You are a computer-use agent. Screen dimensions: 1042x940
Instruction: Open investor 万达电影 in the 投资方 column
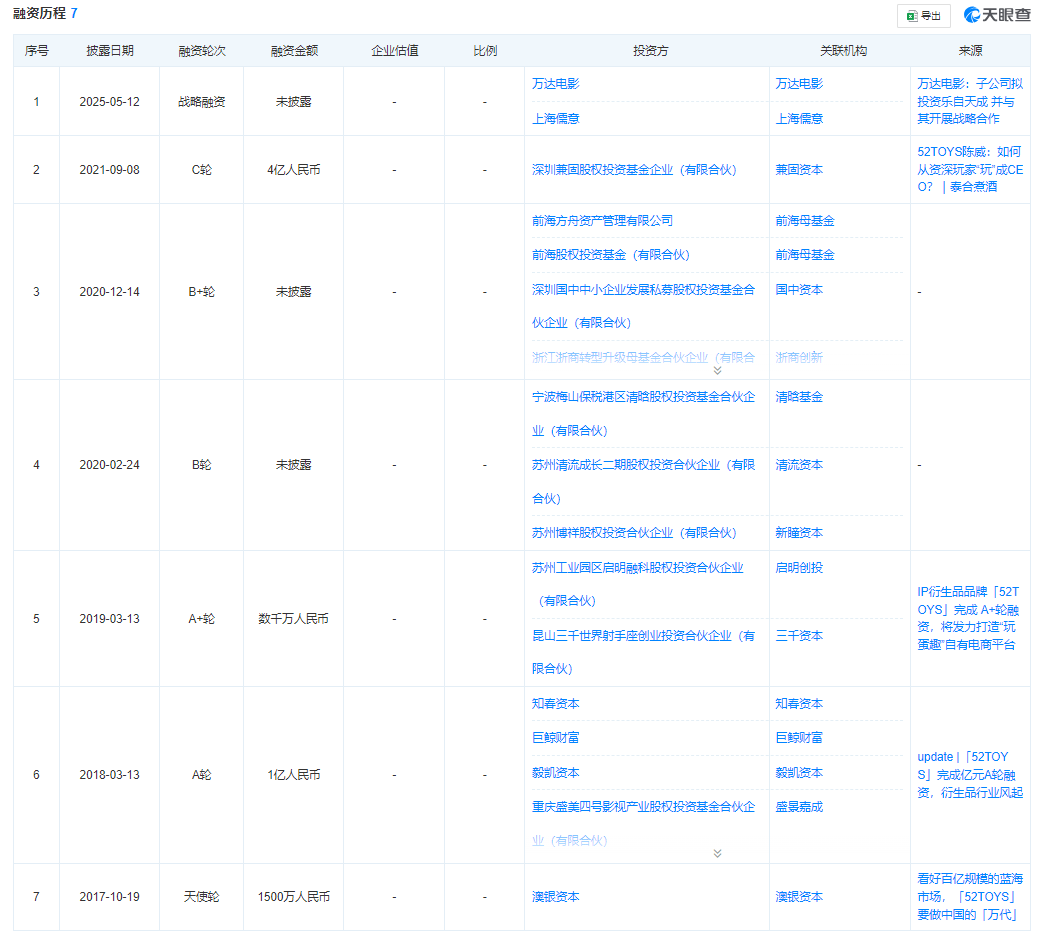tap(556, 84)
